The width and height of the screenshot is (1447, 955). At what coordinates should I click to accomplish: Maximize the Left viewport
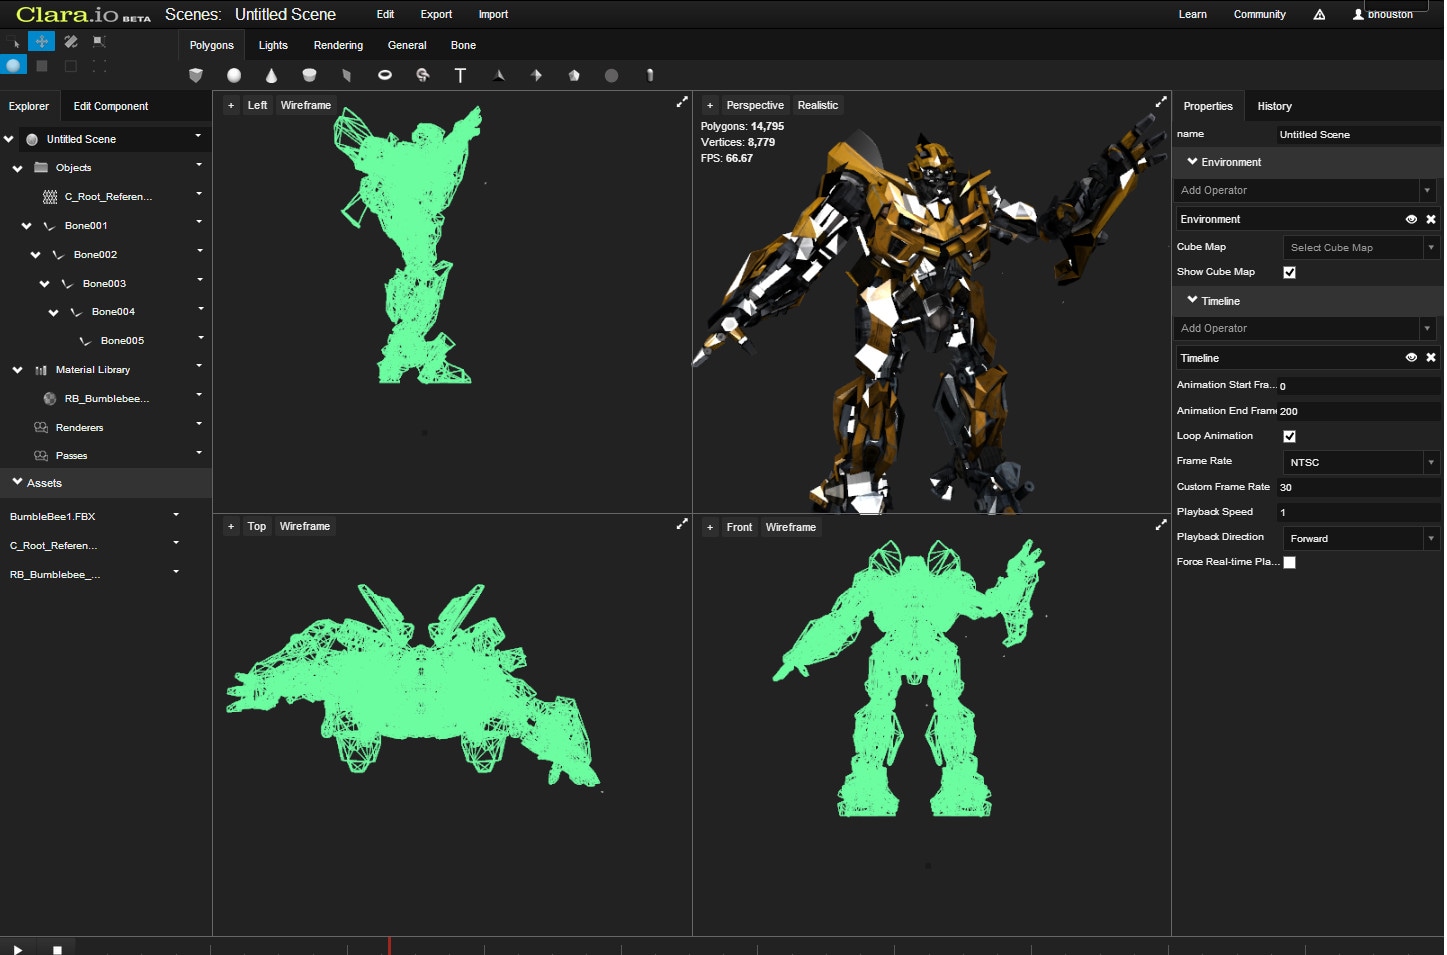click(x=682, y=102)
